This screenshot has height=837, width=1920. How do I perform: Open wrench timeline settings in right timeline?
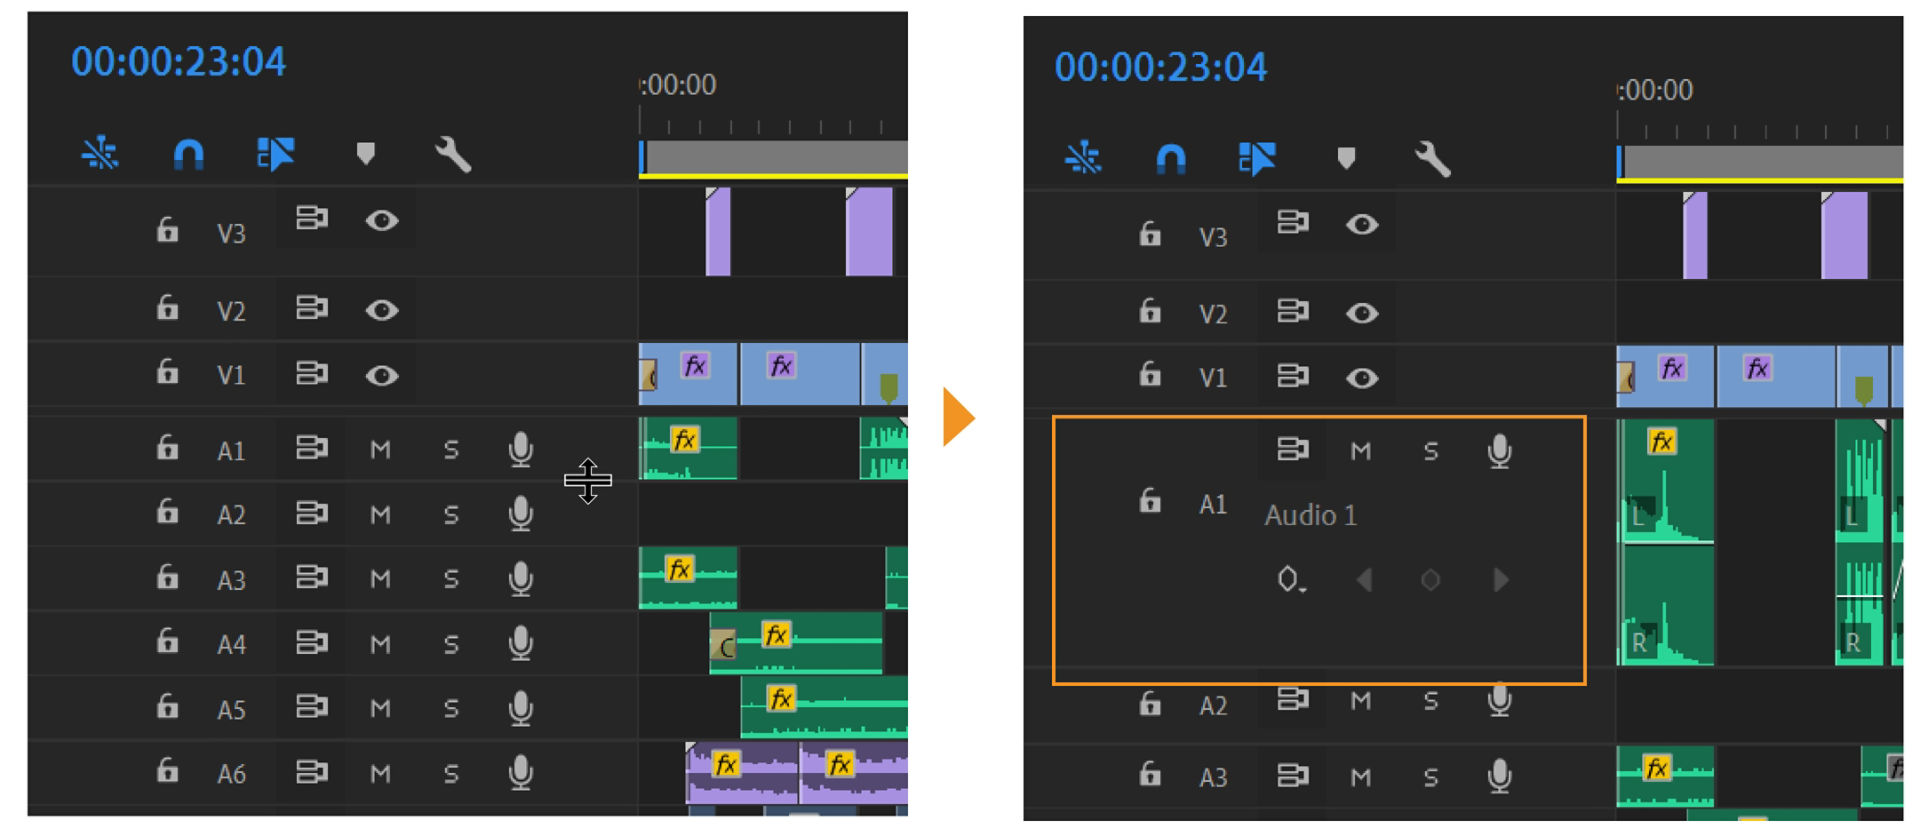pyautogui.click(x=1432, y=158)
